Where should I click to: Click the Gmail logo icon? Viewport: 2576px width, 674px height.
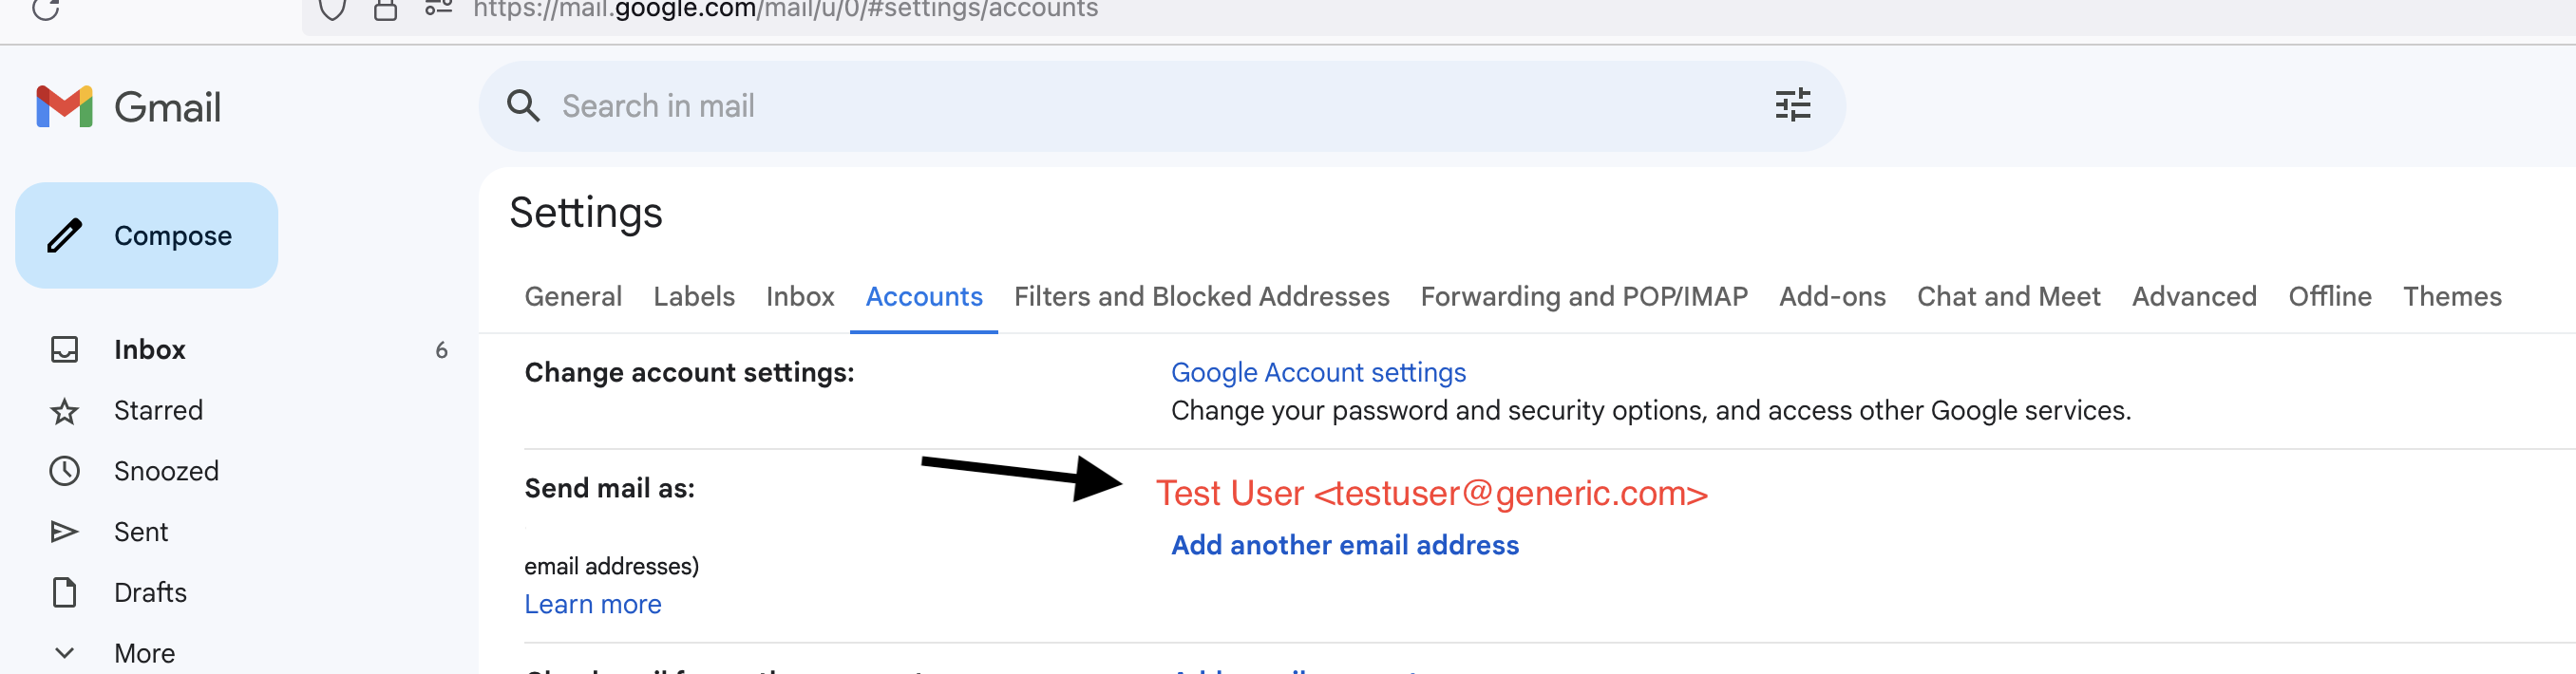tap(64, 107)
